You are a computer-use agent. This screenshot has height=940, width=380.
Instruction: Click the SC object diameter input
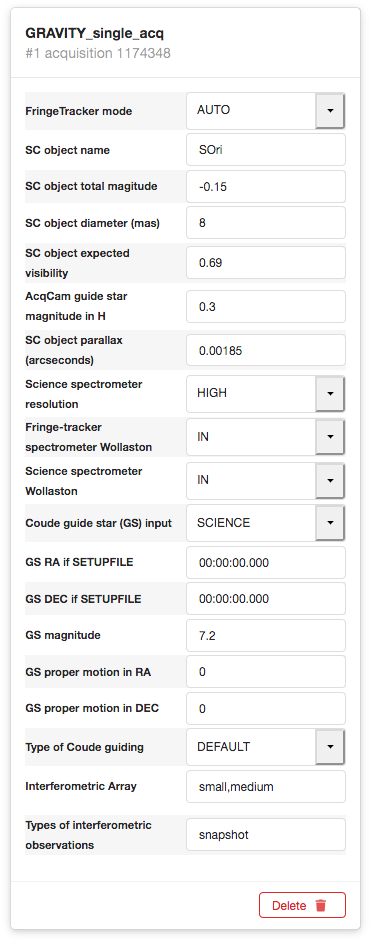pyautogui.click(x=266, y=222)
